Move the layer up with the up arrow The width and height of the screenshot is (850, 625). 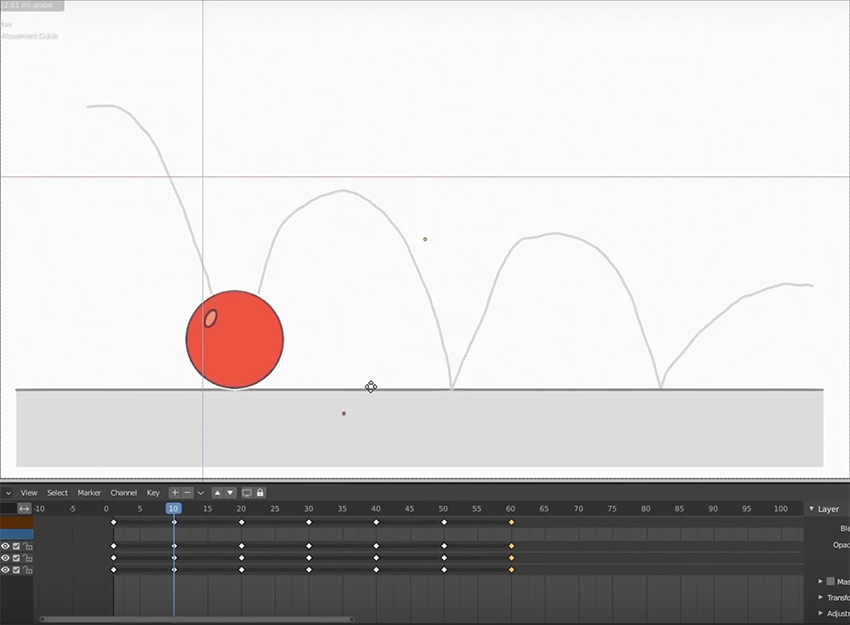click(217, 493)
